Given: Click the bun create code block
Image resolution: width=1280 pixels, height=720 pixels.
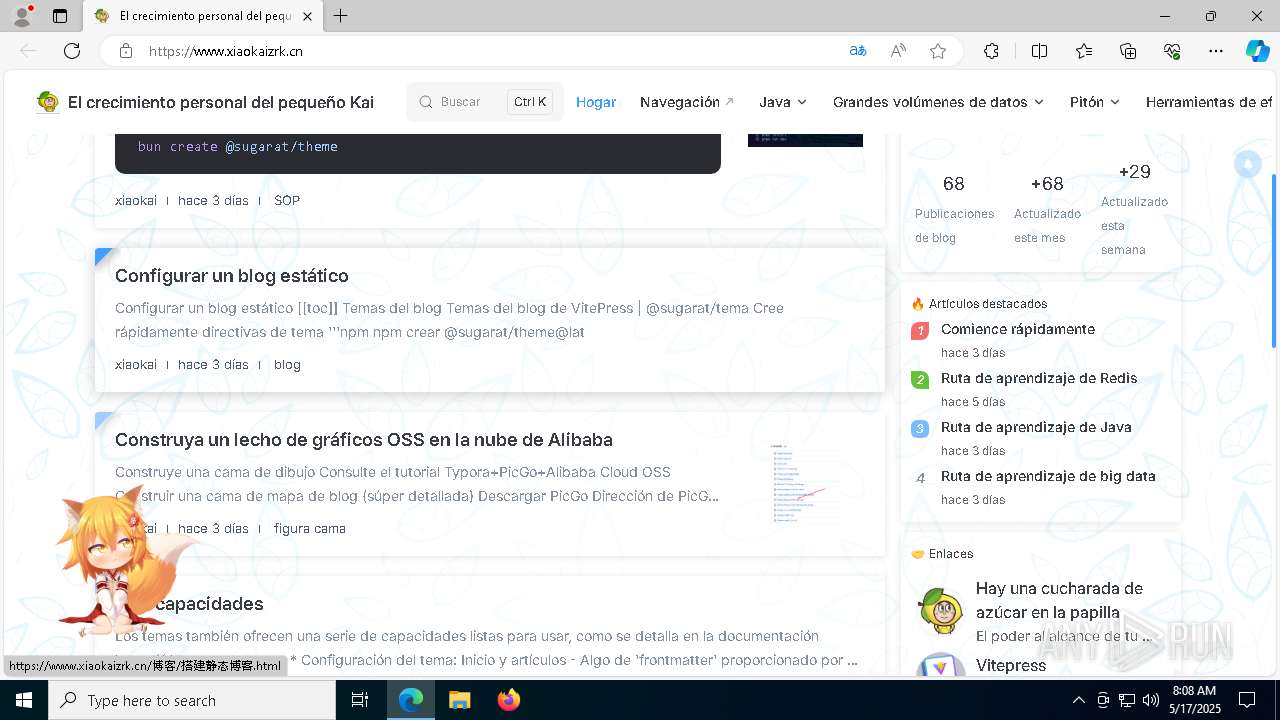Looking at the screenshot, I should pos(418,153).
